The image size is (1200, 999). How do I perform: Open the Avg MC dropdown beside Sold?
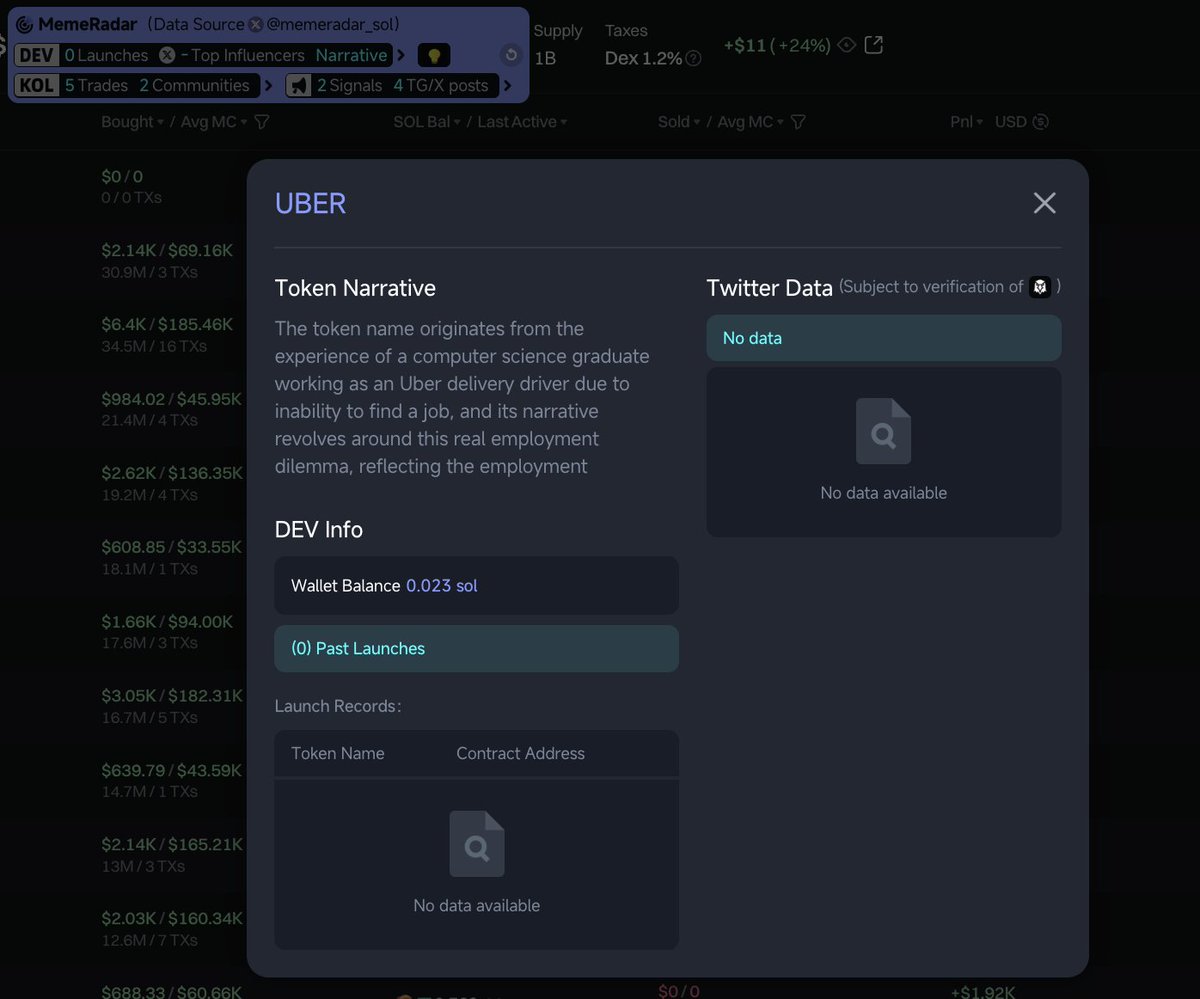[751, 122]
